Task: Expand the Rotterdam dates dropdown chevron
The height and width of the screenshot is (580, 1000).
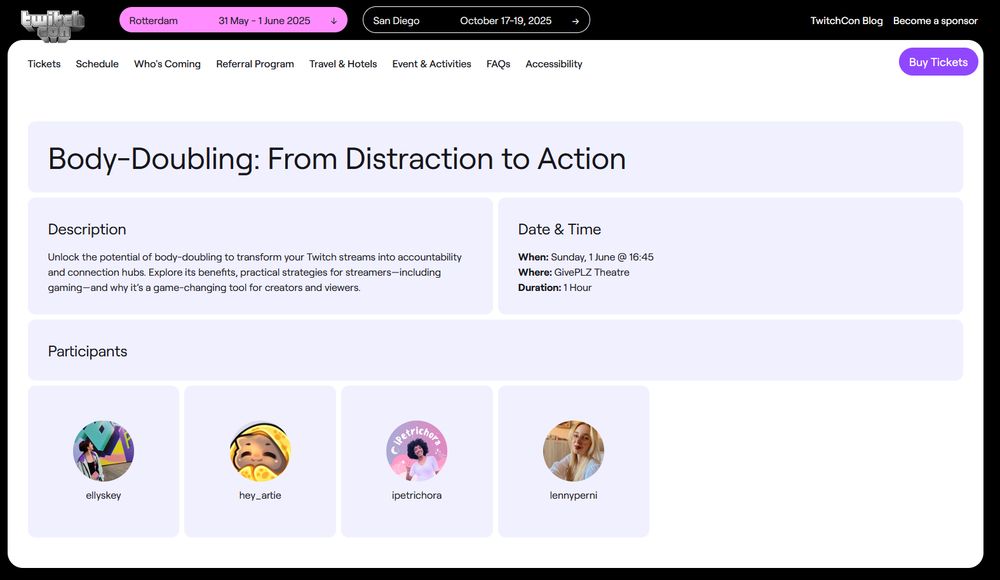Action: 333,20
